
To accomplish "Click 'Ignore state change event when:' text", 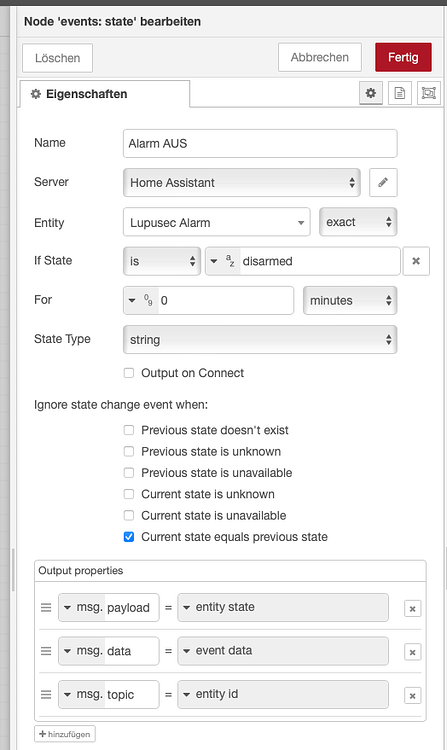I will (x=121, y=405).
